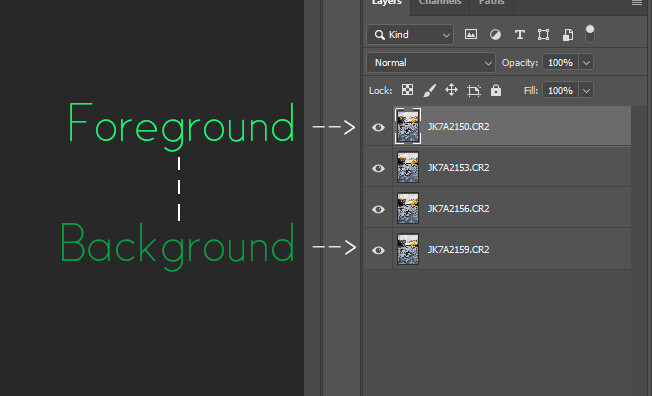
Task: Select layer name JK7A2156.CR2
Action: pyautogui.click(x=458, y=208)
